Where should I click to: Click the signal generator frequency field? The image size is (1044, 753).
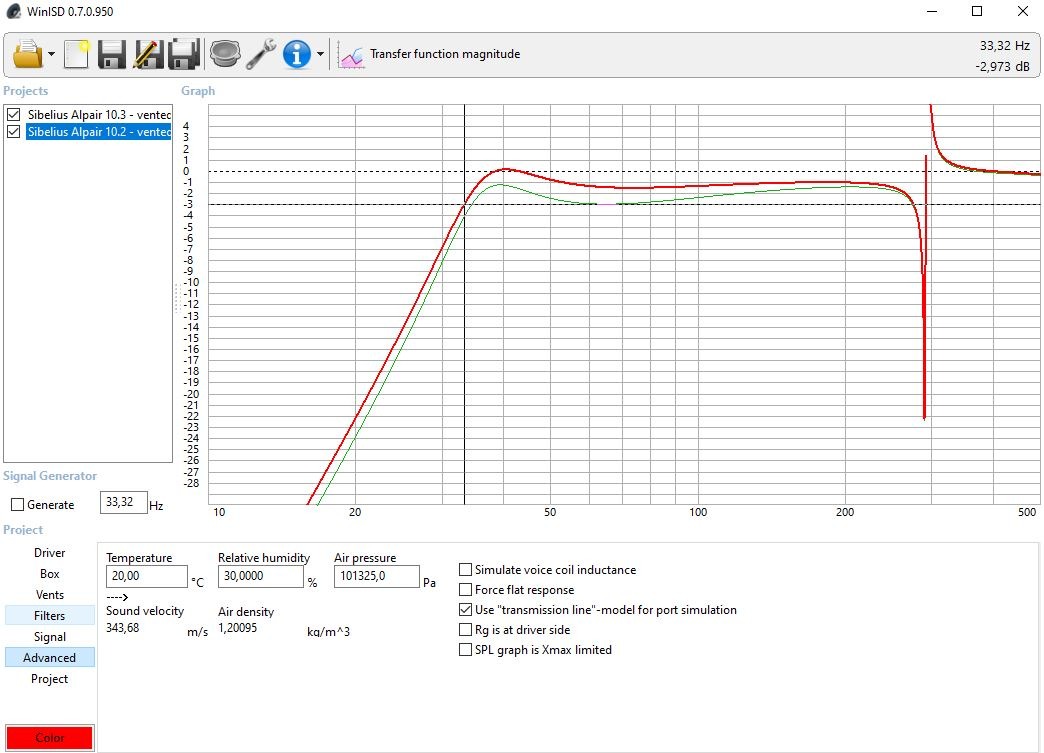click(123, 502)
